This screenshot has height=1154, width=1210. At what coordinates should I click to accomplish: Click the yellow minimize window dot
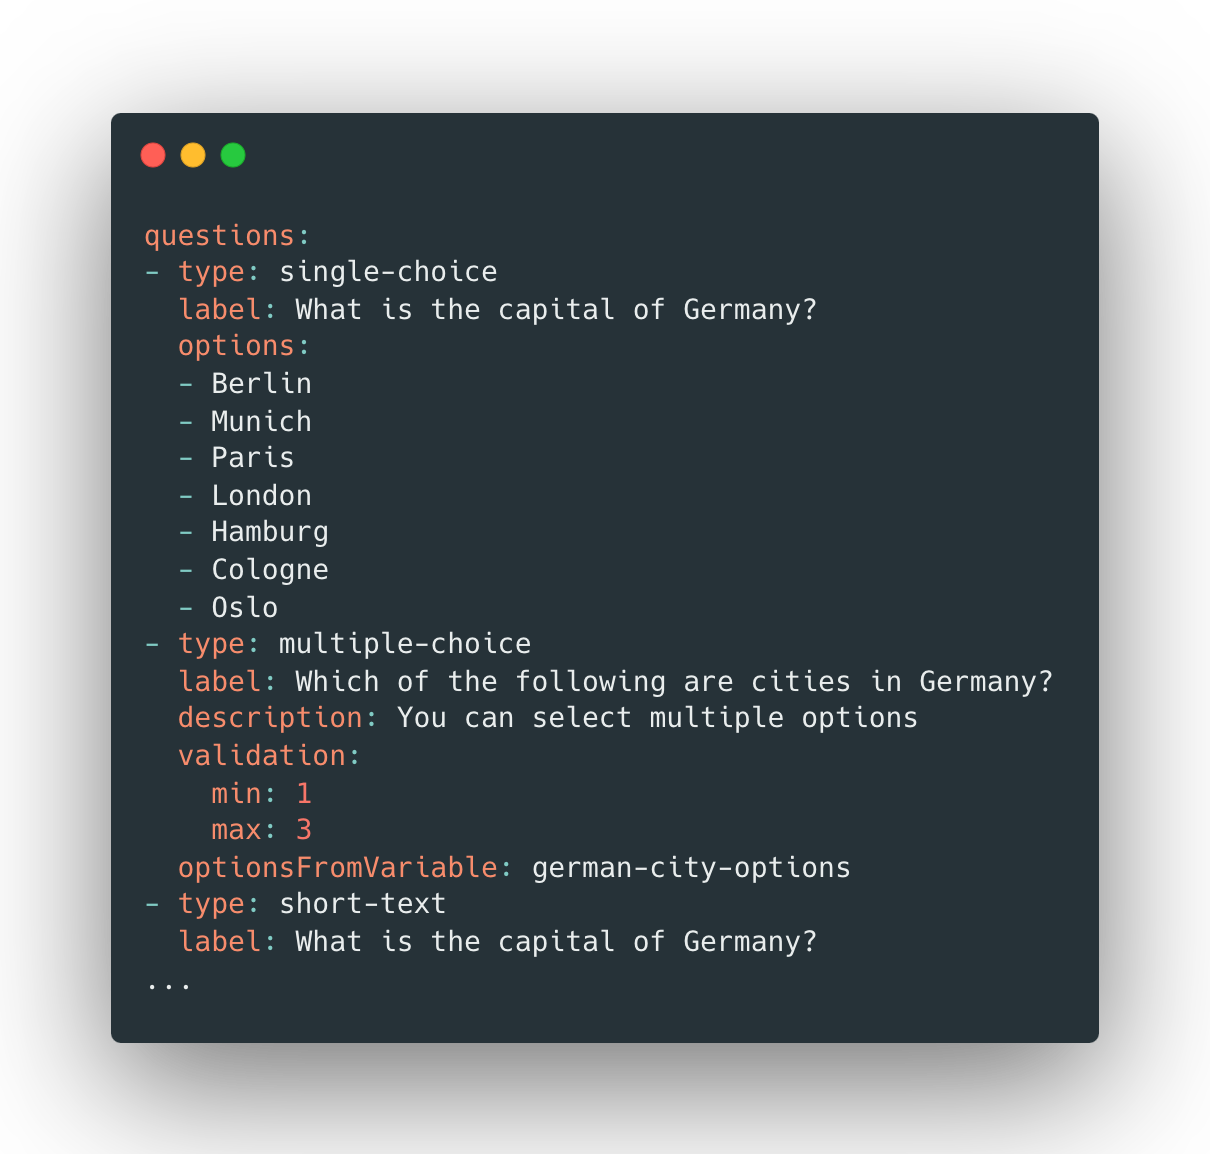(x=193, y=155)
